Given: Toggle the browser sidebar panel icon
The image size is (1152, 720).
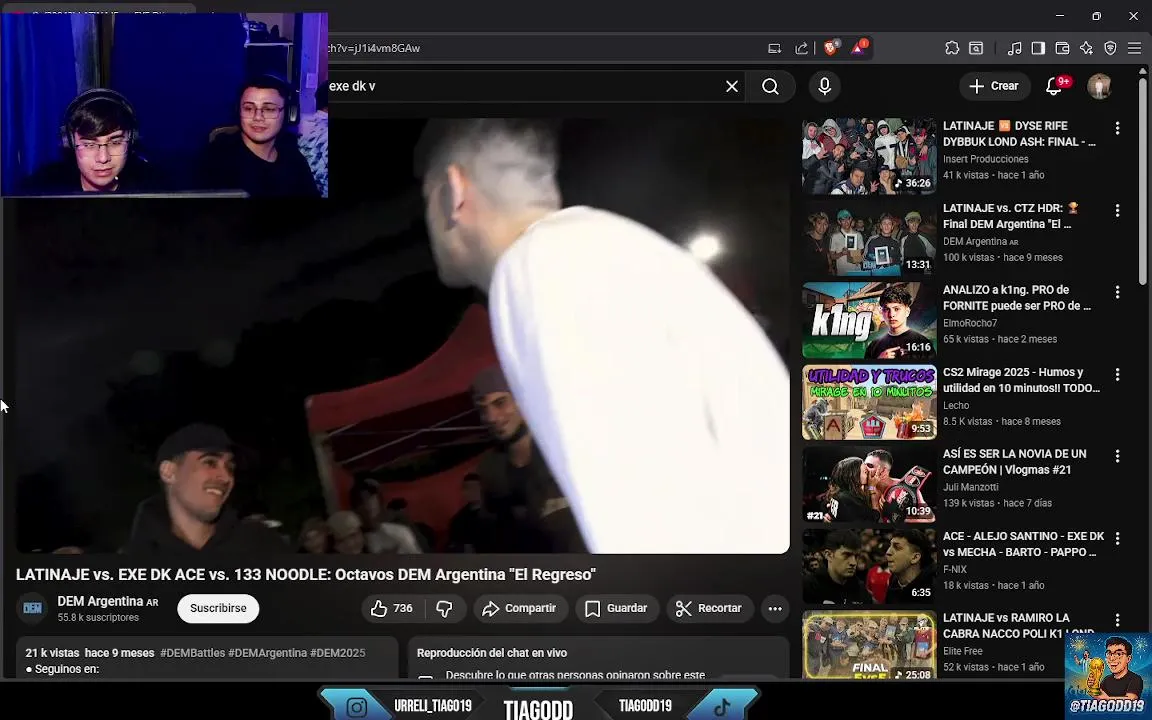Looking at the screenshot, I should [x=1038, y=48].
